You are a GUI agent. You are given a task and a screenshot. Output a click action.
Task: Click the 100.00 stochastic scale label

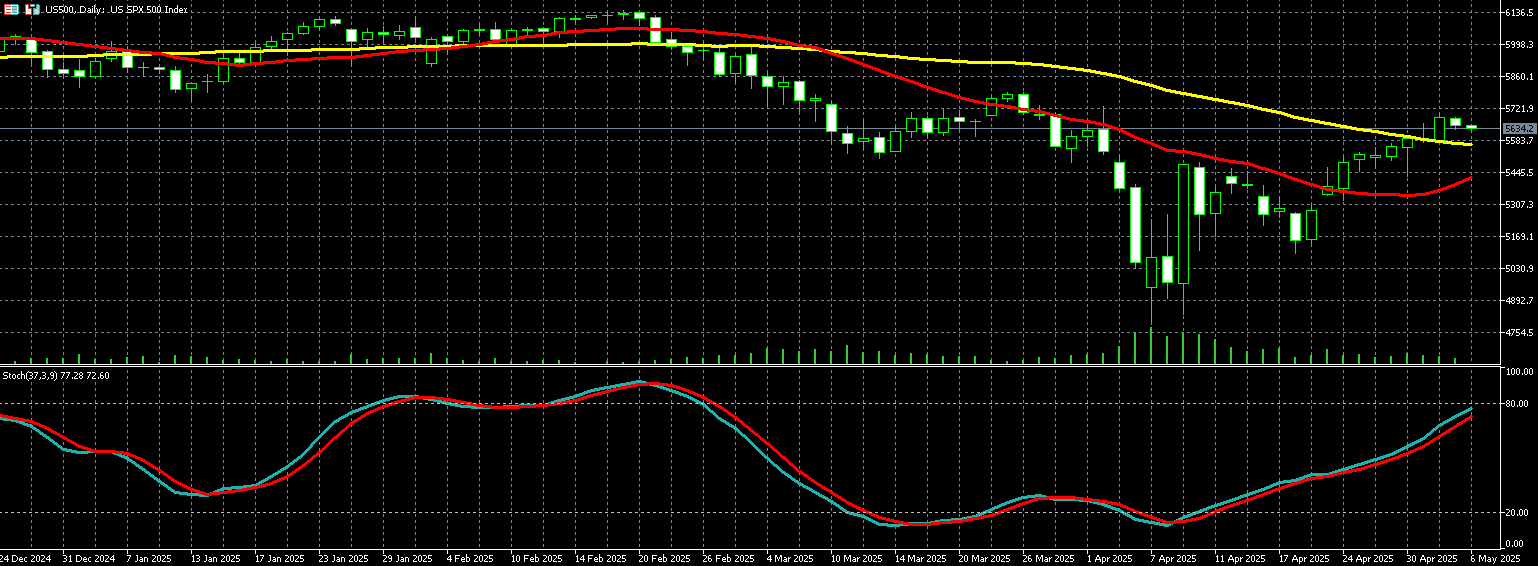coord(1518,372)
